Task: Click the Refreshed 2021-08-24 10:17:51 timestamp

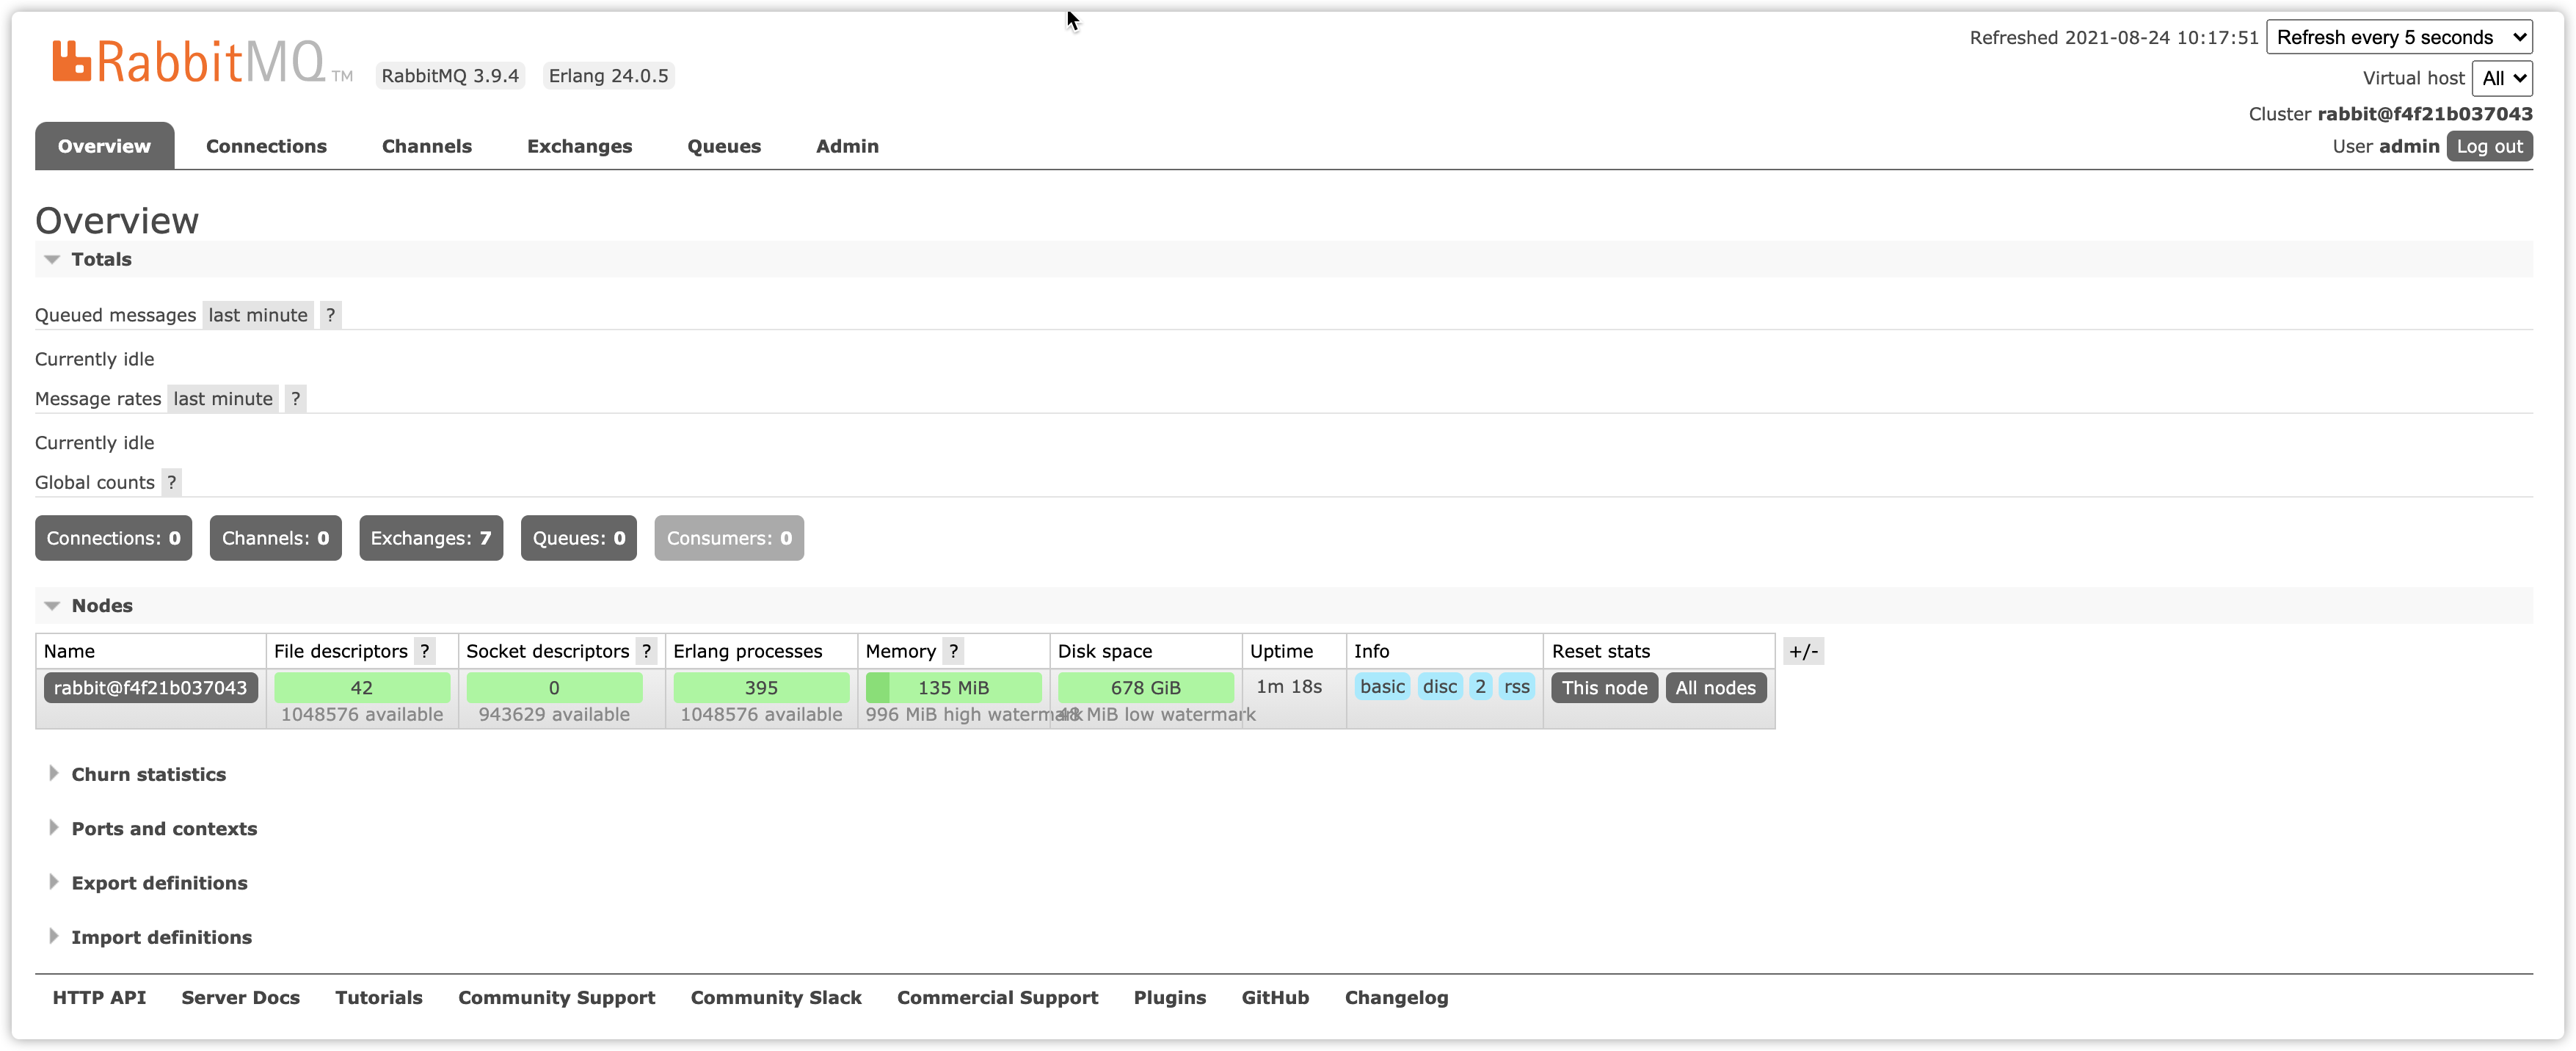Action: 2114,38
